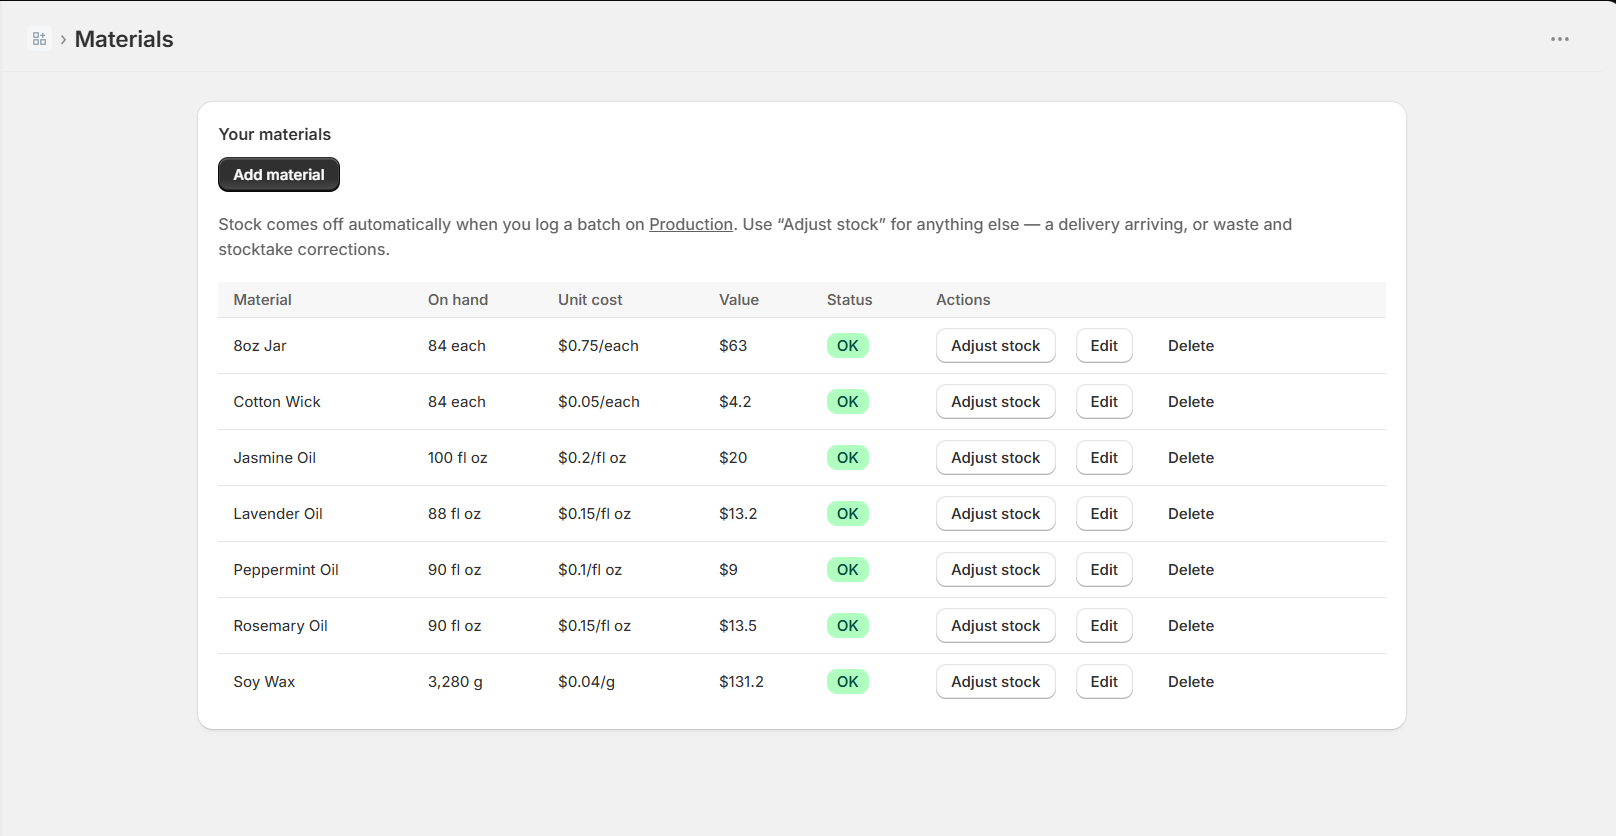Delete the Jasmine Oil row
This screenshot has width=1616, height=836.
(1191, 457)
